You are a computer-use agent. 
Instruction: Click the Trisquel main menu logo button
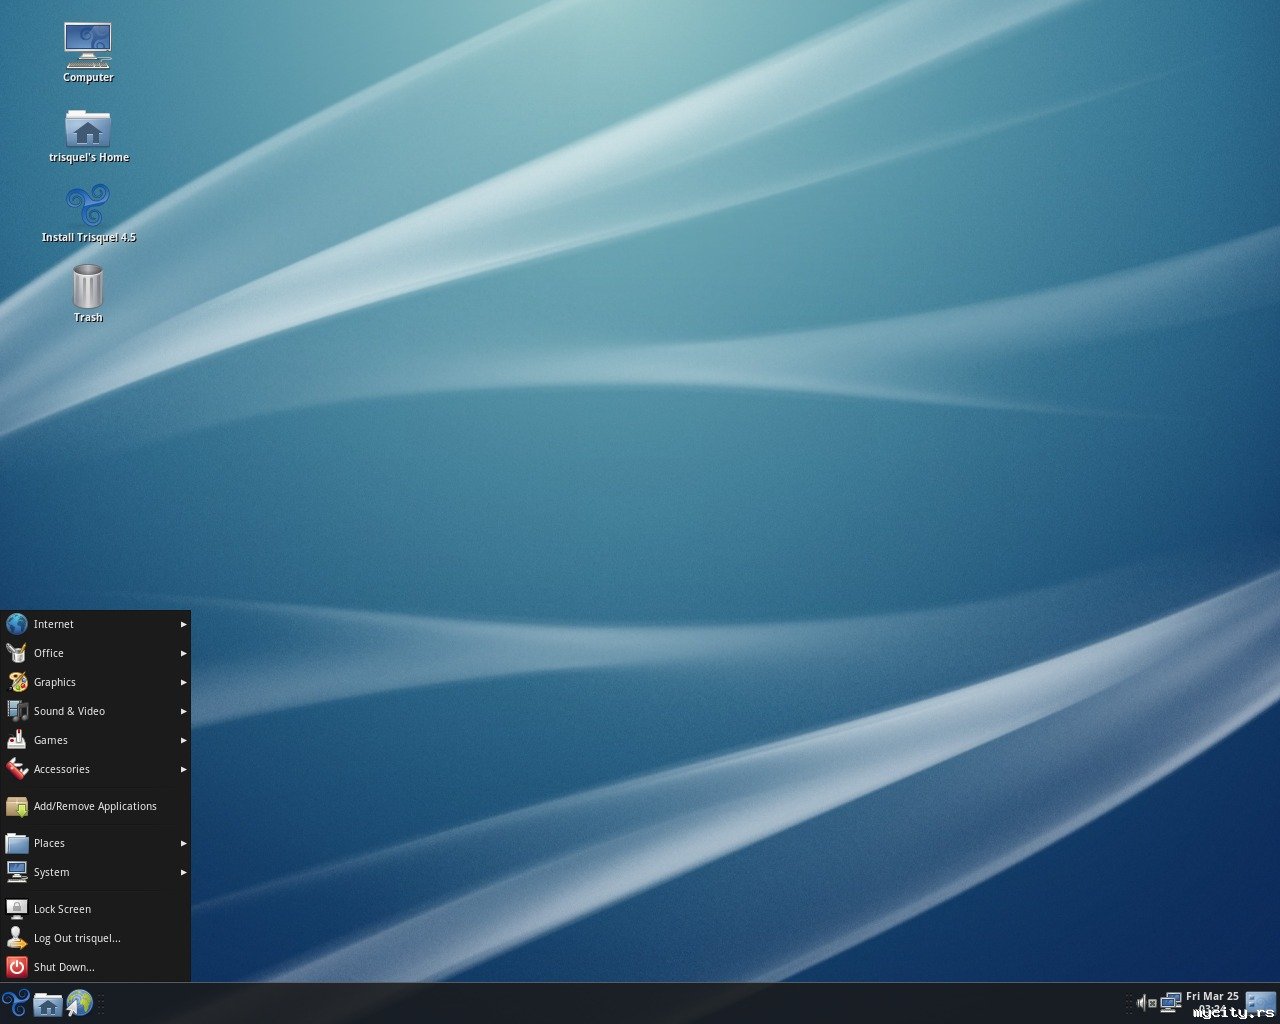click(15, 1003)
